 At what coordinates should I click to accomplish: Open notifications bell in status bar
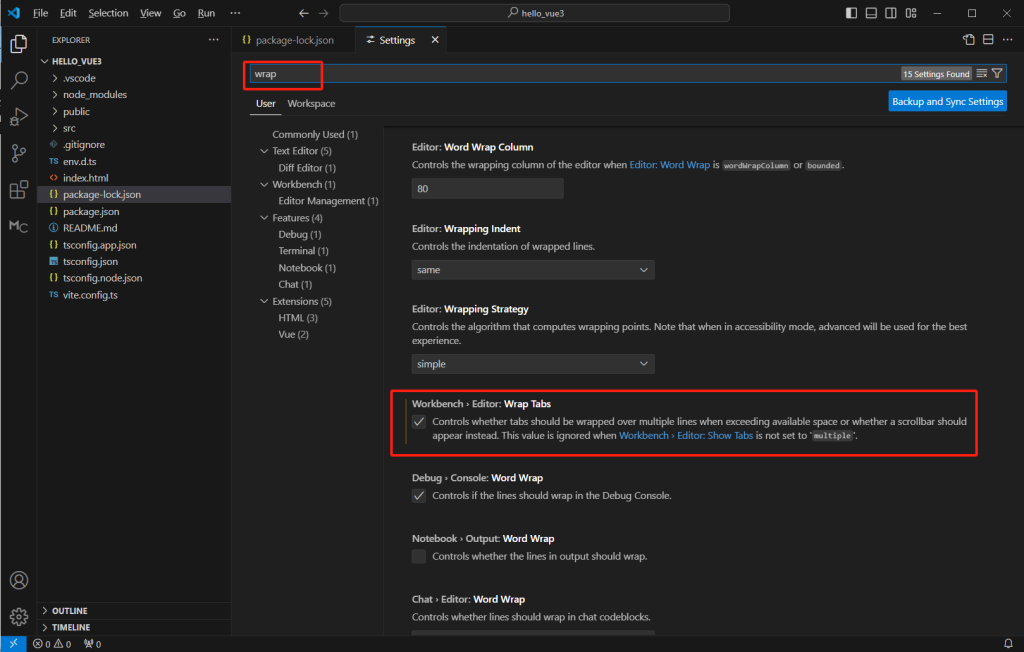[1008, 644]
